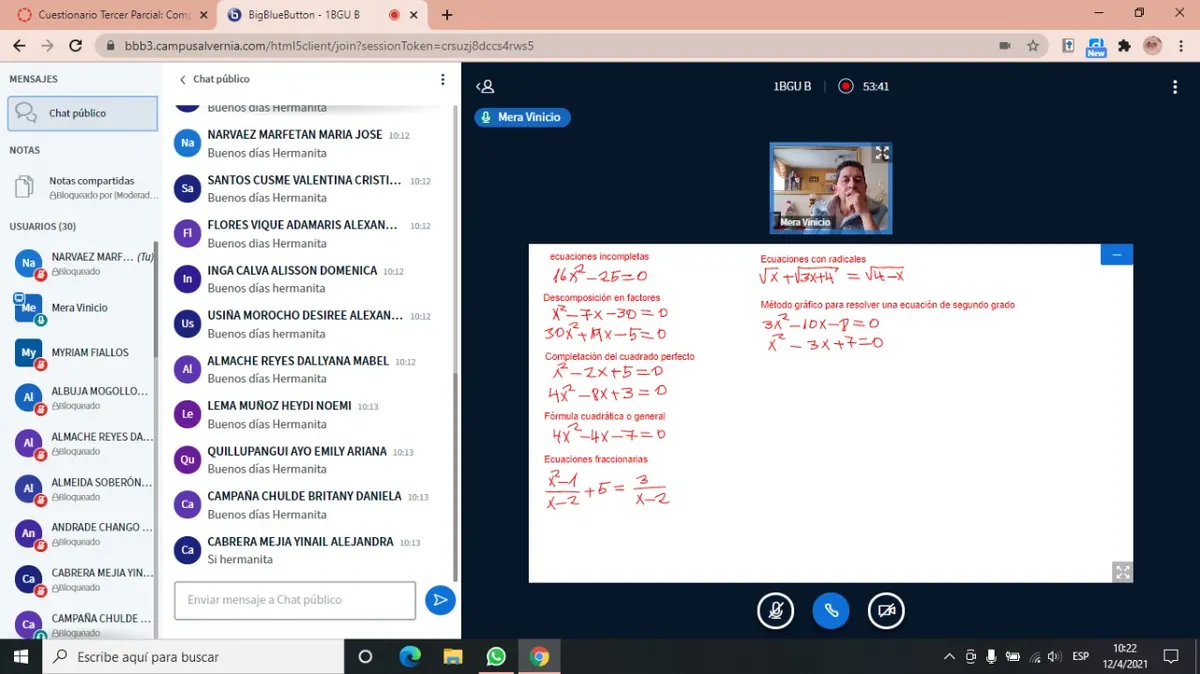Focus the Enviar mensaje a Chat público field
The image size is (1200, 674).
[295, 600]
